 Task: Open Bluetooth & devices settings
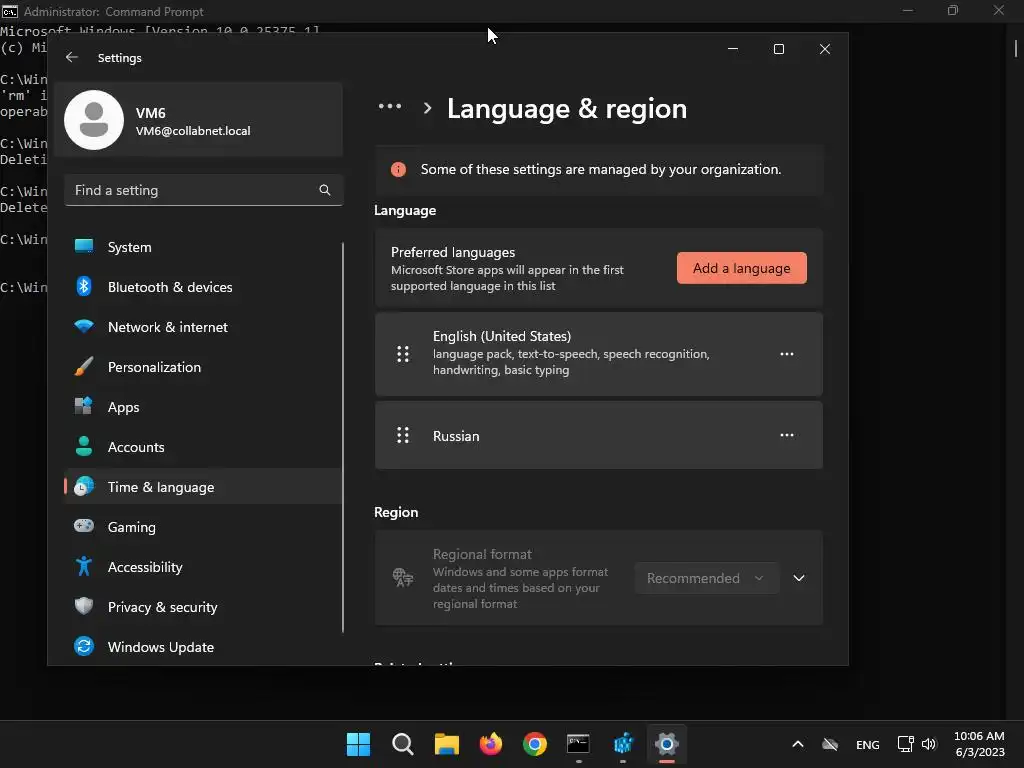[203, 287]
